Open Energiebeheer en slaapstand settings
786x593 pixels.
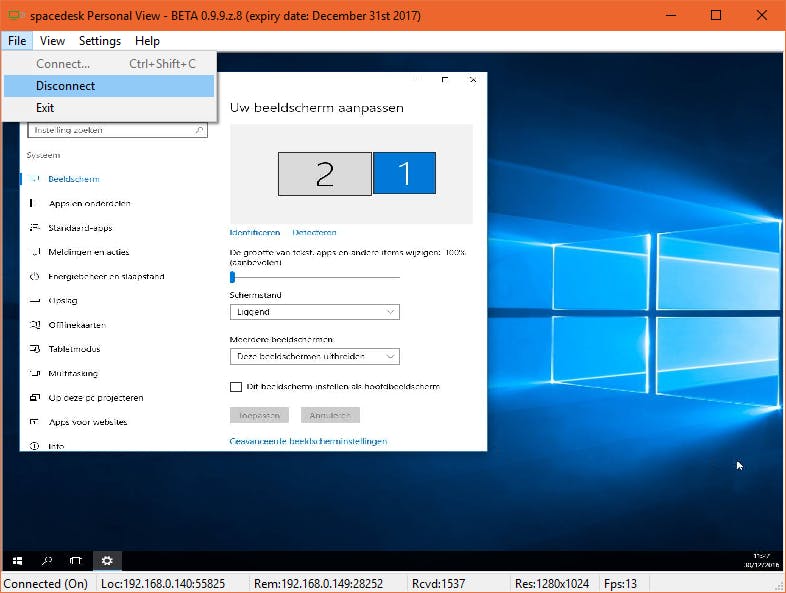click(x=106, y=276)
